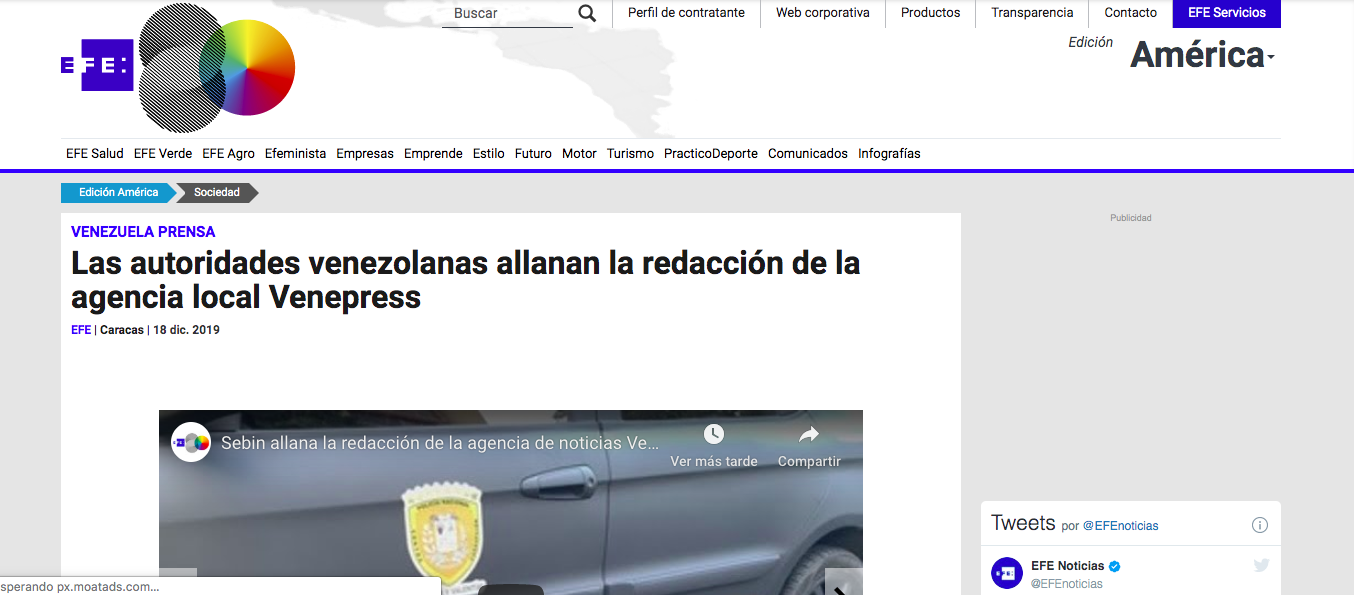This screenshot has width=1354, height=595.
Task: Open the Estilo section
Action: click(x=489, y=154)
